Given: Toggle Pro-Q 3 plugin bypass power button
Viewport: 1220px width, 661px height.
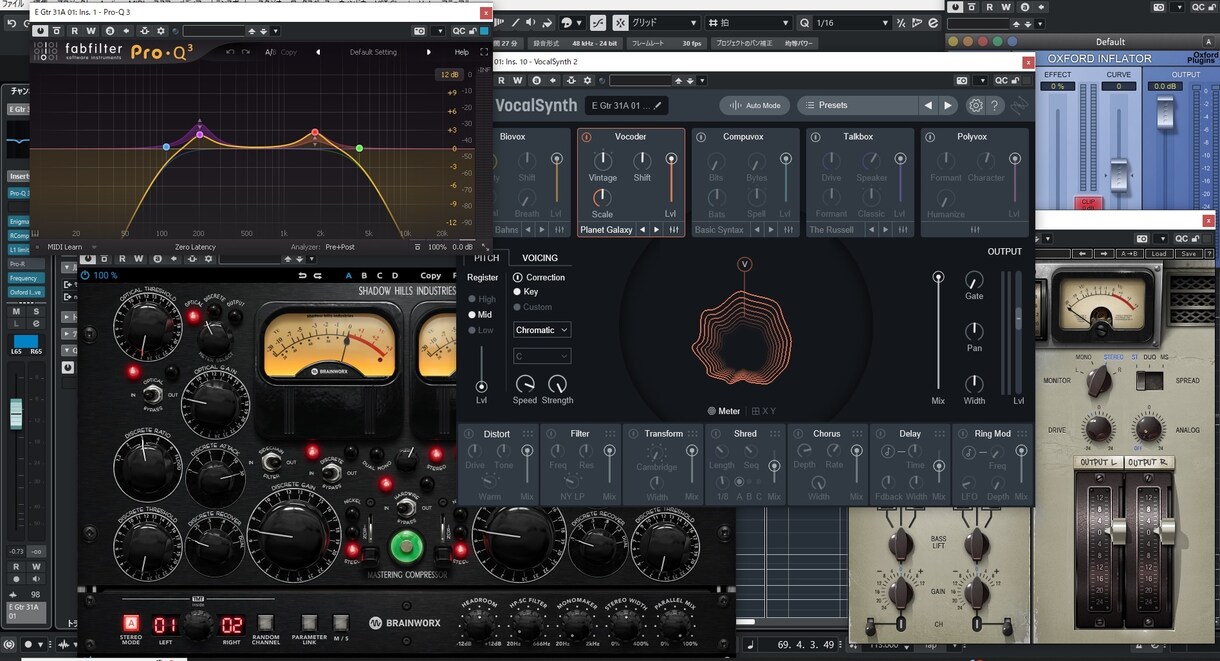Looking at the screenshot, I should pyautogui.click(x=41, y=31).
